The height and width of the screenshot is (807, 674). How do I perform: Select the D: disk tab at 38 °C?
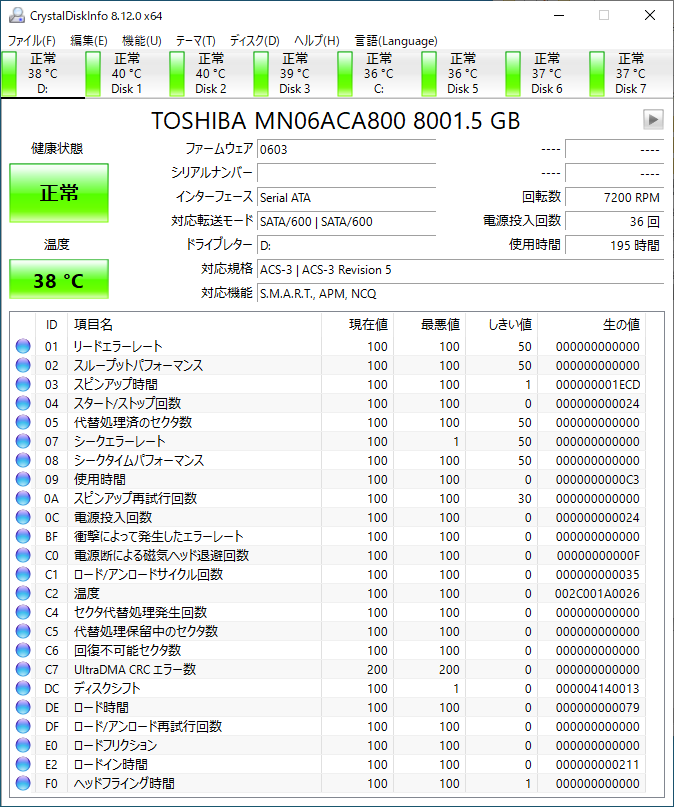point(43,74)
